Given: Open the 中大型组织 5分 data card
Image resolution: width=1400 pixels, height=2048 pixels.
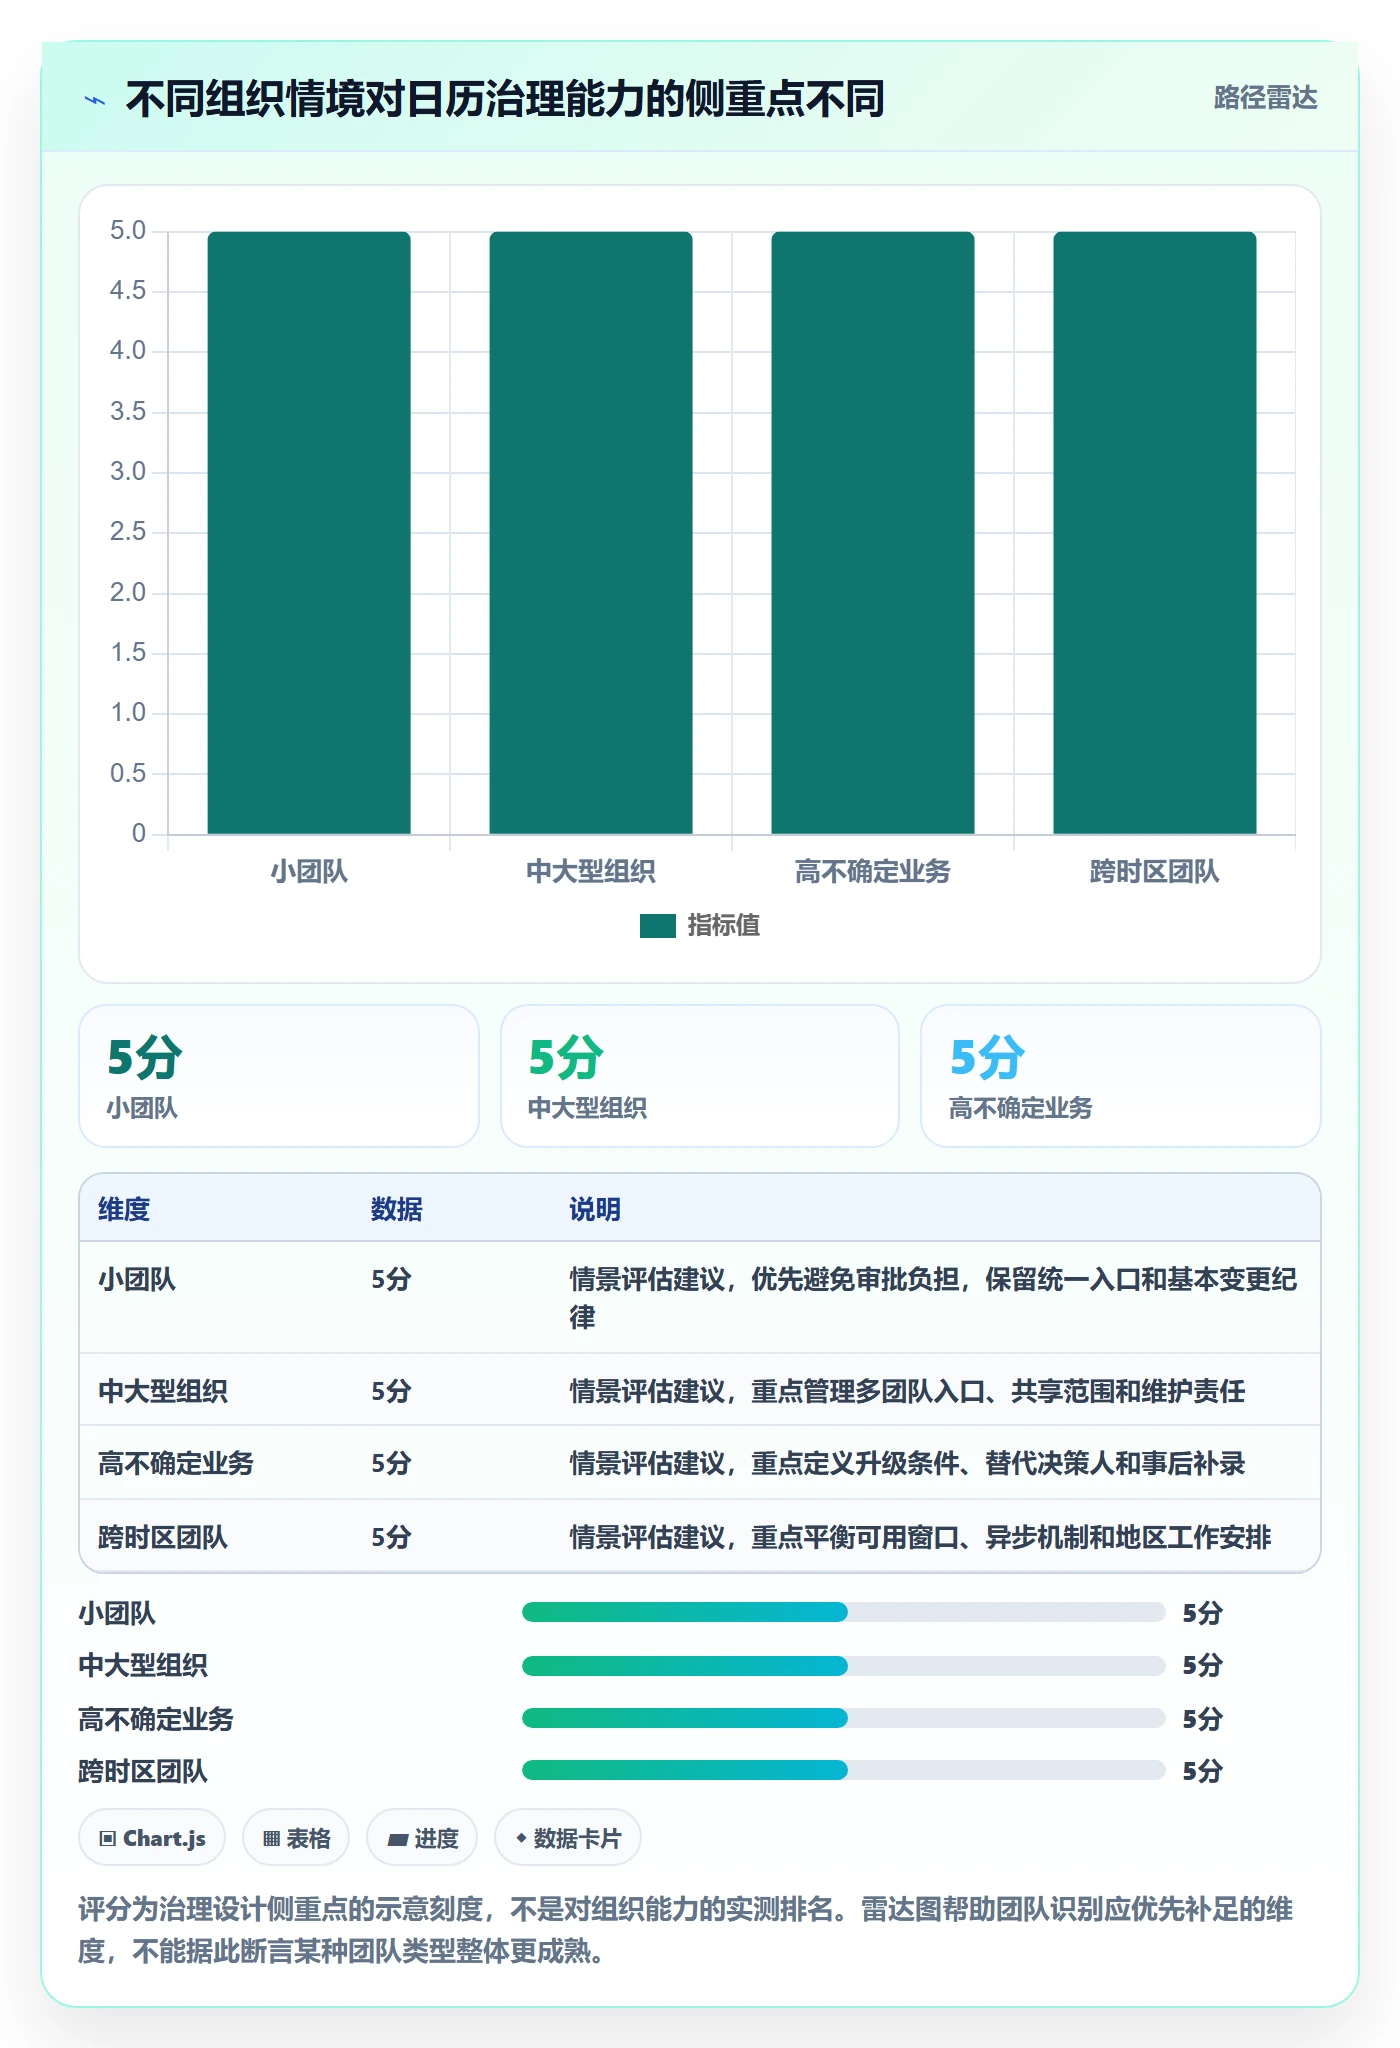Looking at the screenshot, I should point(700,1076).
